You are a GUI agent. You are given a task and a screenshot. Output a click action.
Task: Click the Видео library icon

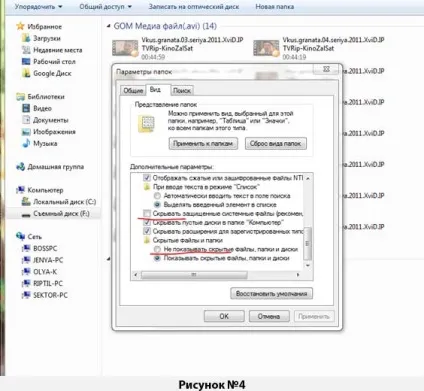click(26, 108)
